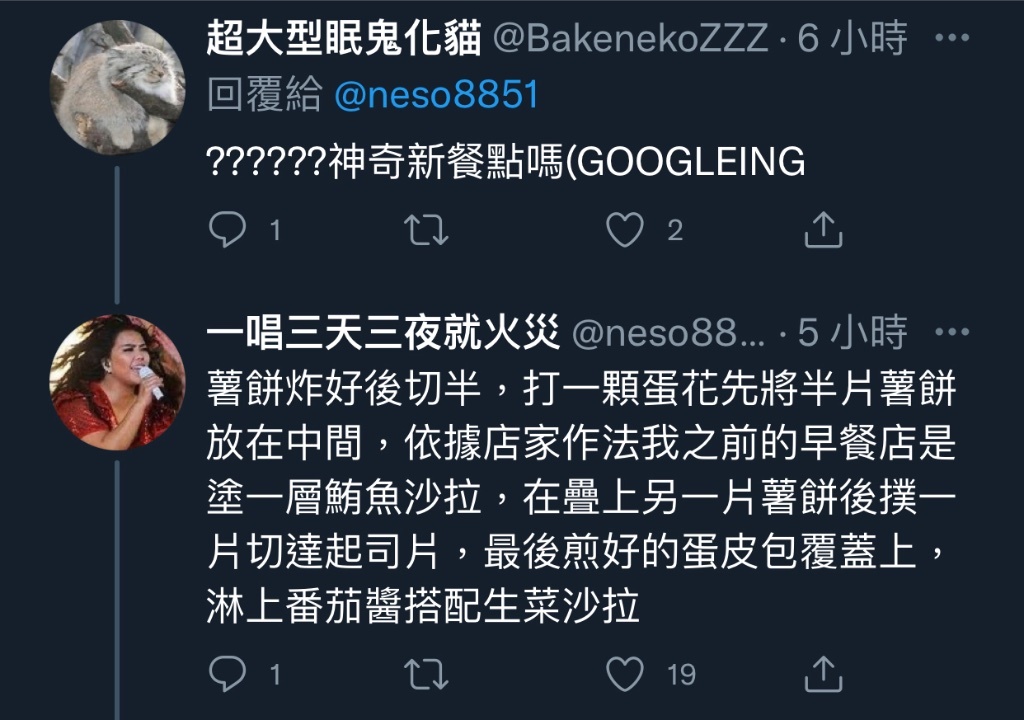The height and width of the screenshot is (720, 1024).
Task: Like the tweet with 2 likes
Action: [625, 230]
